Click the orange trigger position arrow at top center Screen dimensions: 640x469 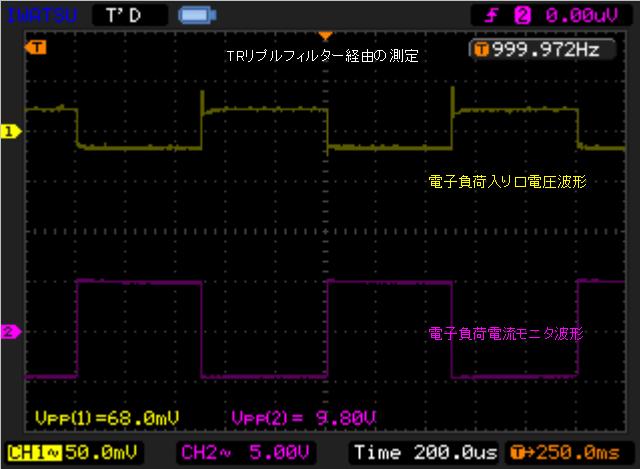pos(325,36)
